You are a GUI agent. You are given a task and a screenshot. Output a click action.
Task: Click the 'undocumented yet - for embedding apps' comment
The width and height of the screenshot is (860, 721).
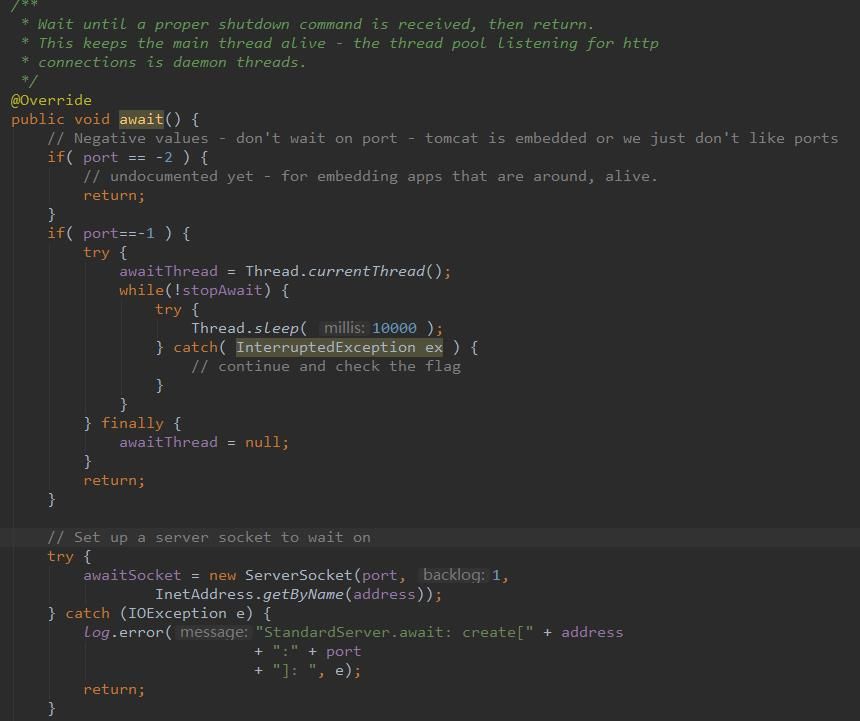(370, 177)
